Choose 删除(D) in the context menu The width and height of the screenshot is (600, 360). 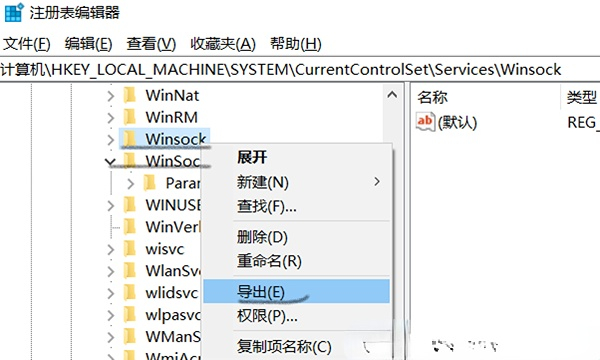[x=296, y=237]
